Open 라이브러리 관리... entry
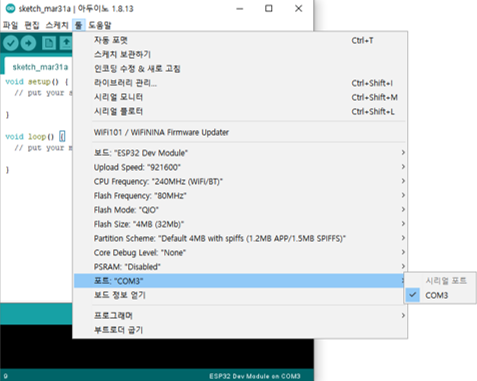This screenshot has height=381, width=477. tap(240, 83)
